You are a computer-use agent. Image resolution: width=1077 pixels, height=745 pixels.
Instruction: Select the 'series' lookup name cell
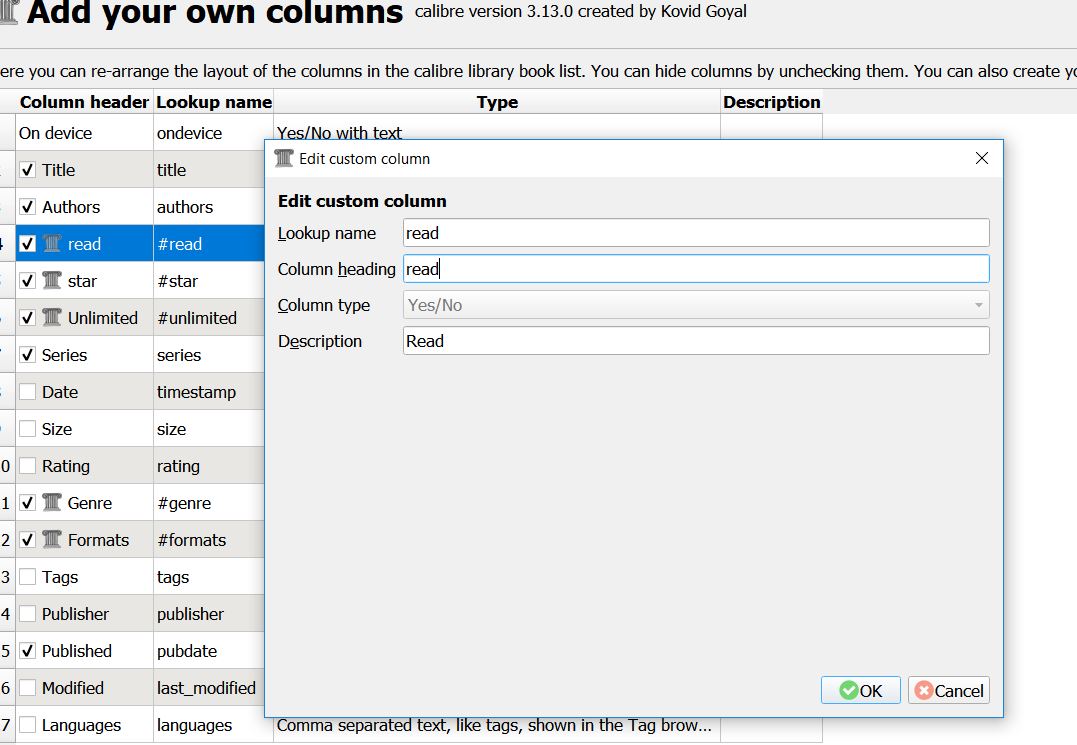[209, 355]
